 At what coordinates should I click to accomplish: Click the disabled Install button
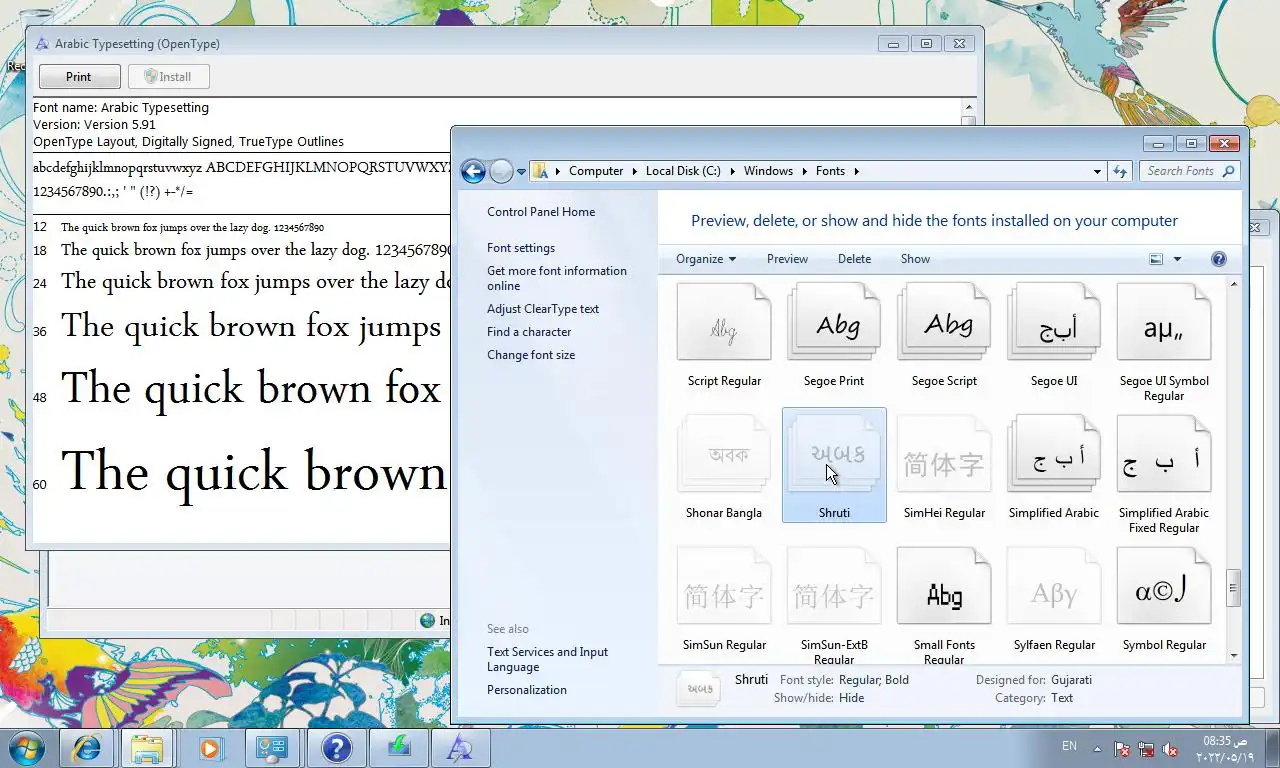pos(168,77)
